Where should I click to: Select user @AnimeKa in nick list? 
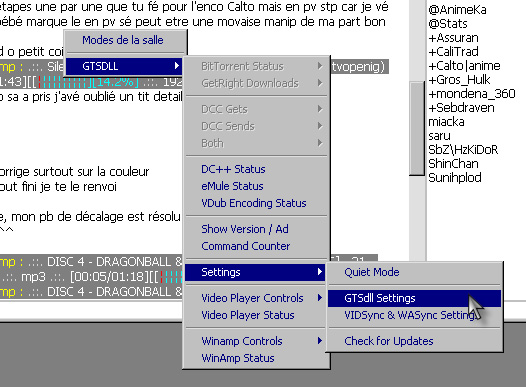(x=457, y=10)
